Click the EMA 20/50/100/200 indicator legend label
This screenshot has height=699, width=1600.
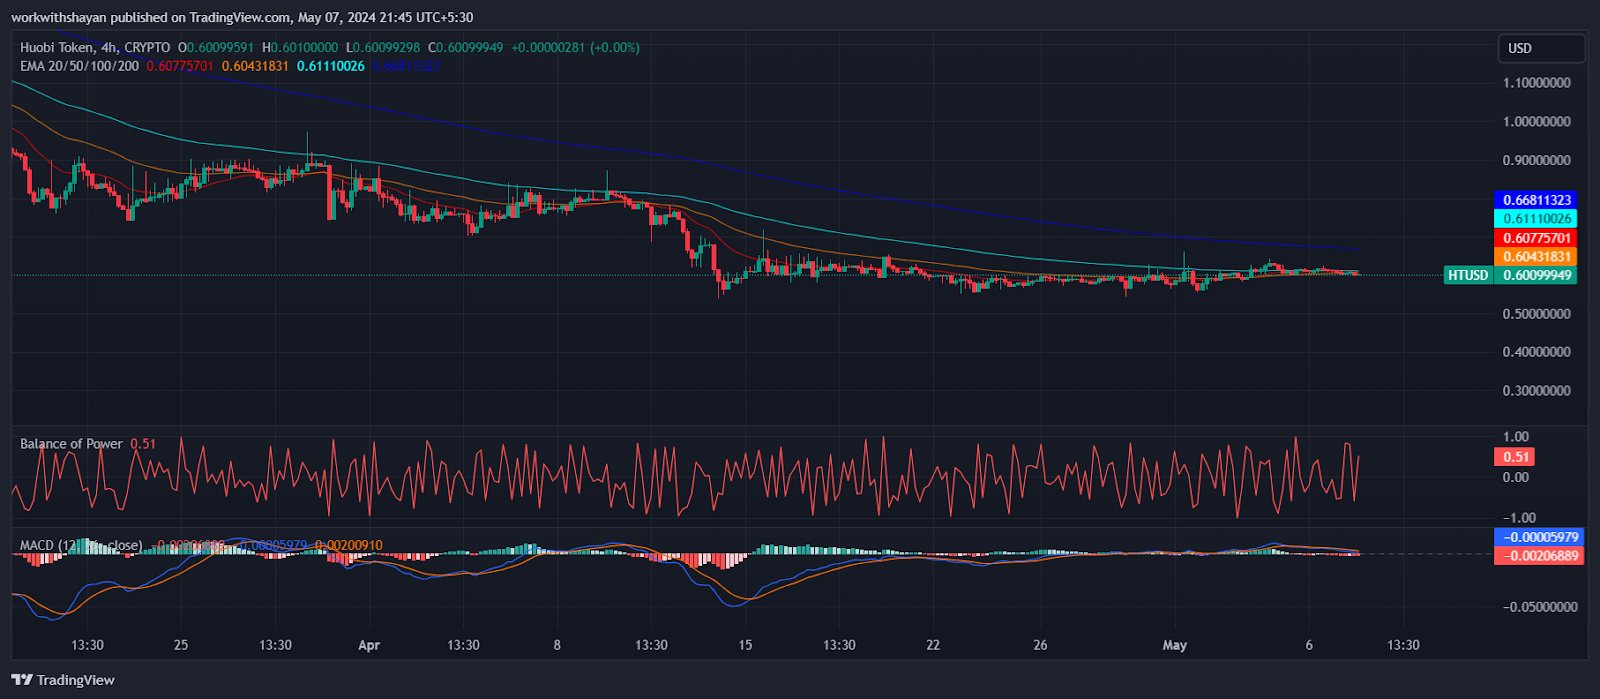(x=80, y=66)
